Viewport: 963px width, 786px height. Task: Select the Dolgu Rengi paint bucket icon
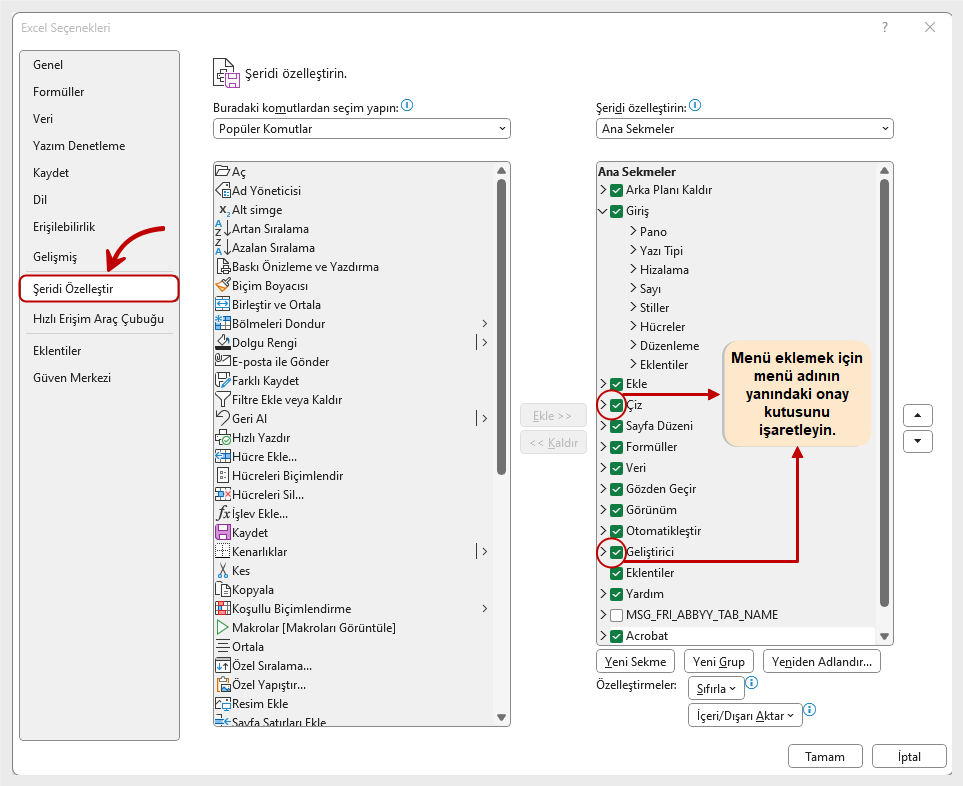(x=222, y=343)
